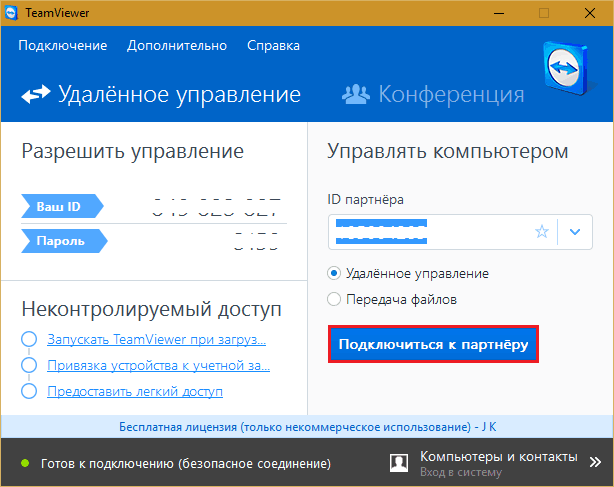The height and width of the screenshot is (487, 614).
Task: Click the circle icon beside Привязка устройства
Action: tap(29, 365)
